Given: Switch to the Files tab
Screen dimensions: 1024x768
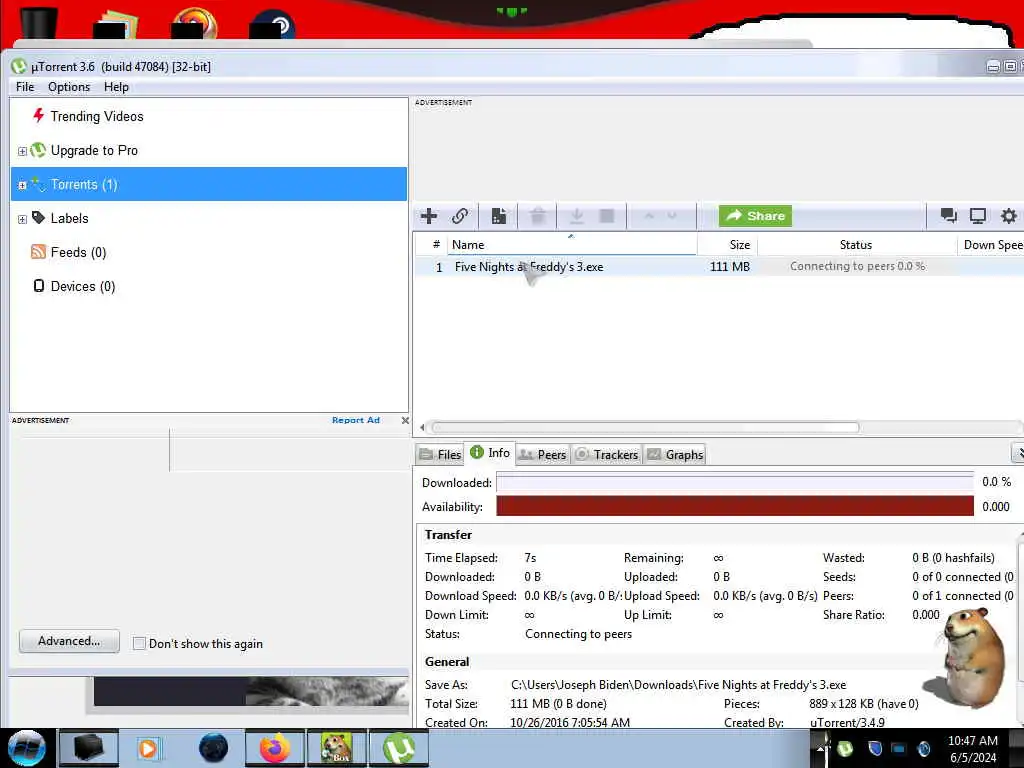Looking at the screenshot, I should pos(440,455).
